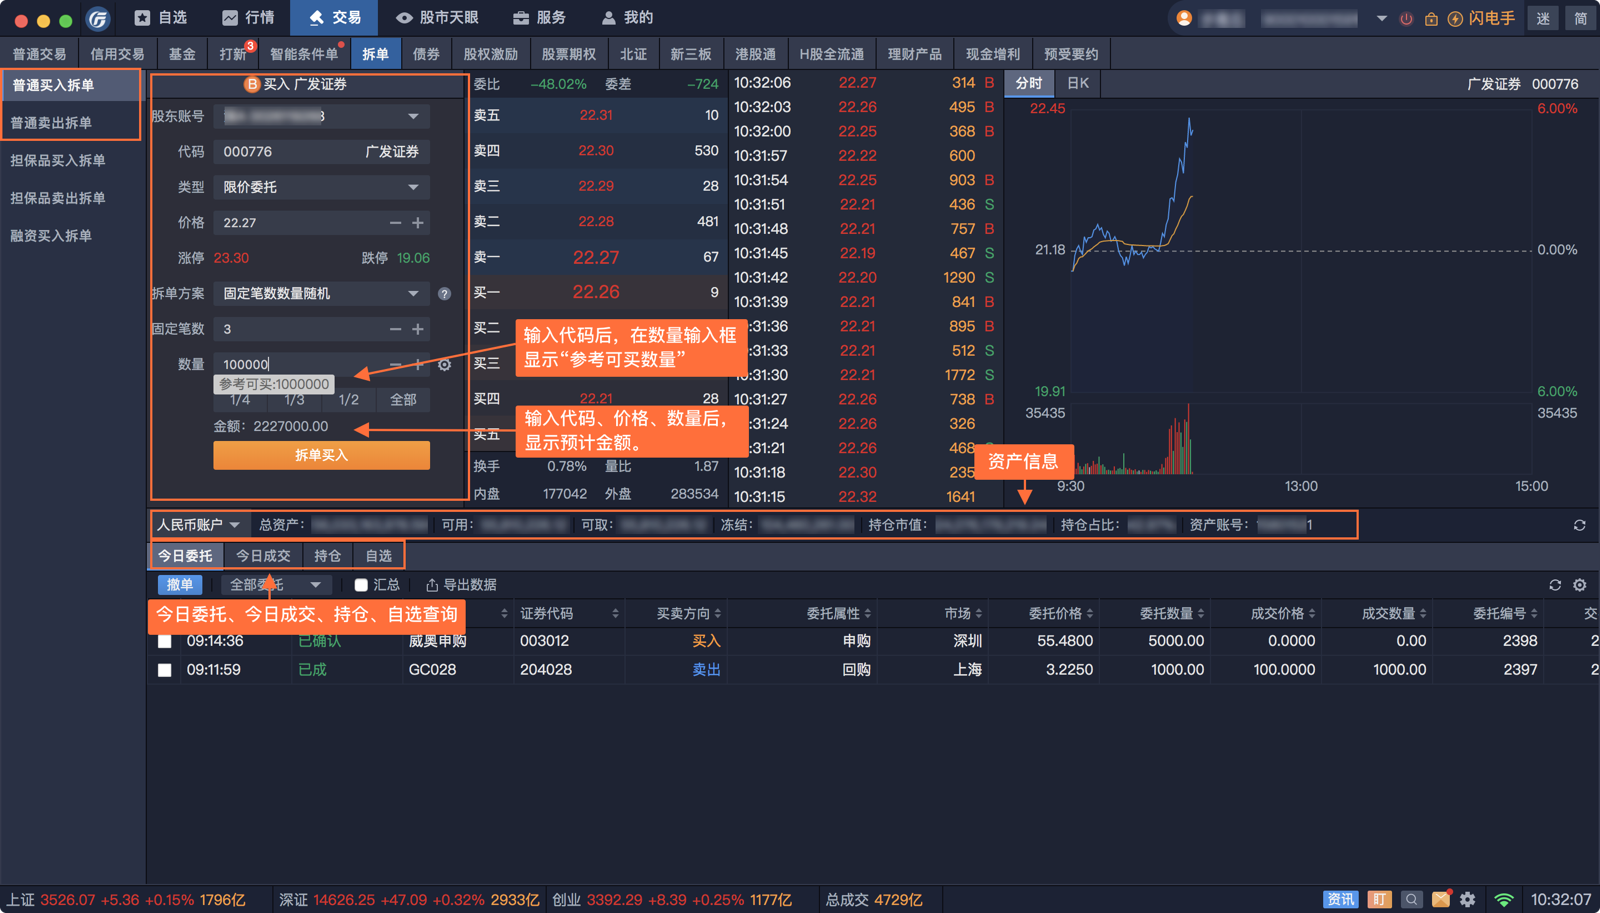The image size is (1600, 913).
Task: Switch to 今日成交 tab
Action: click(263, 556)
